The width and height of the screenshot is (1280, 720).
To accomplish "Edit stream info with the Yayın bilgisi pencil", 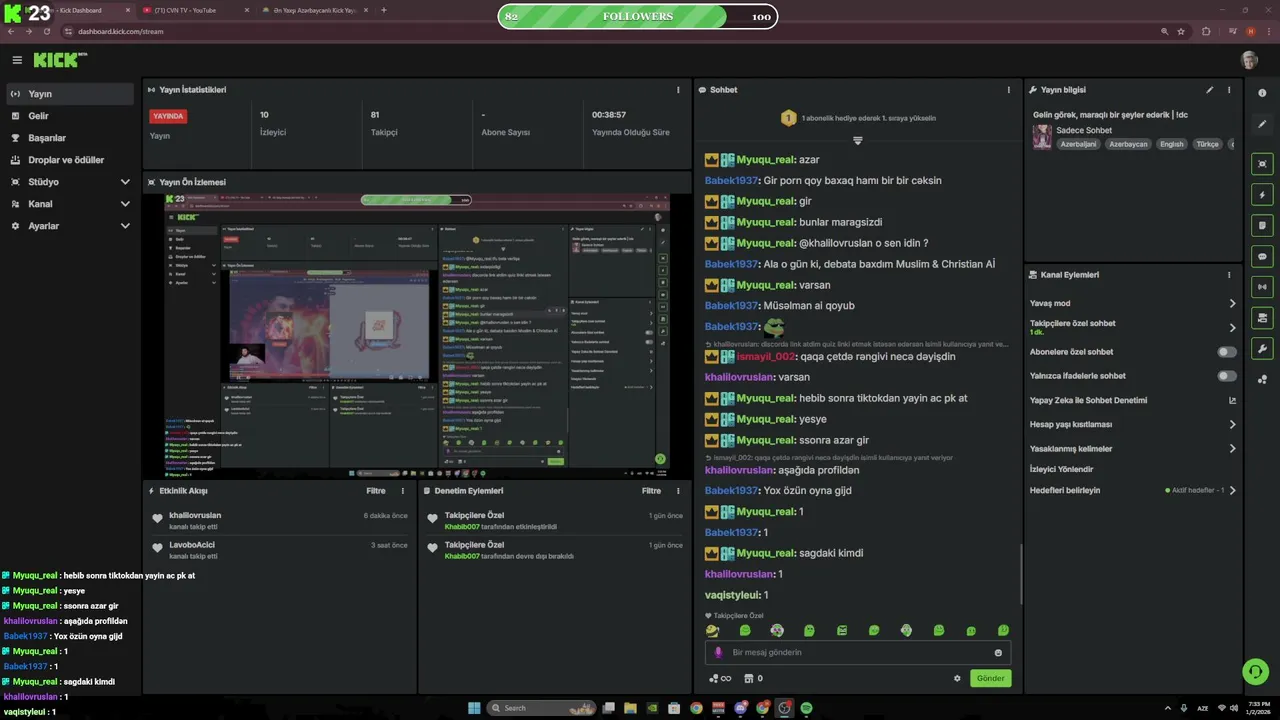I will (1209, 90).
